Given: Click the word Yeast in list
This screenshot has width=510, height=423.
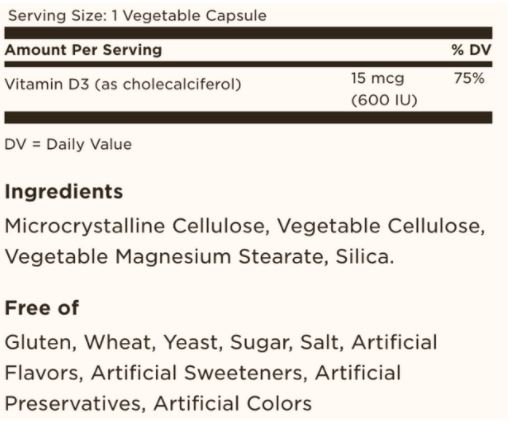Looking at the screenshot, I should [x=191, y=342].
